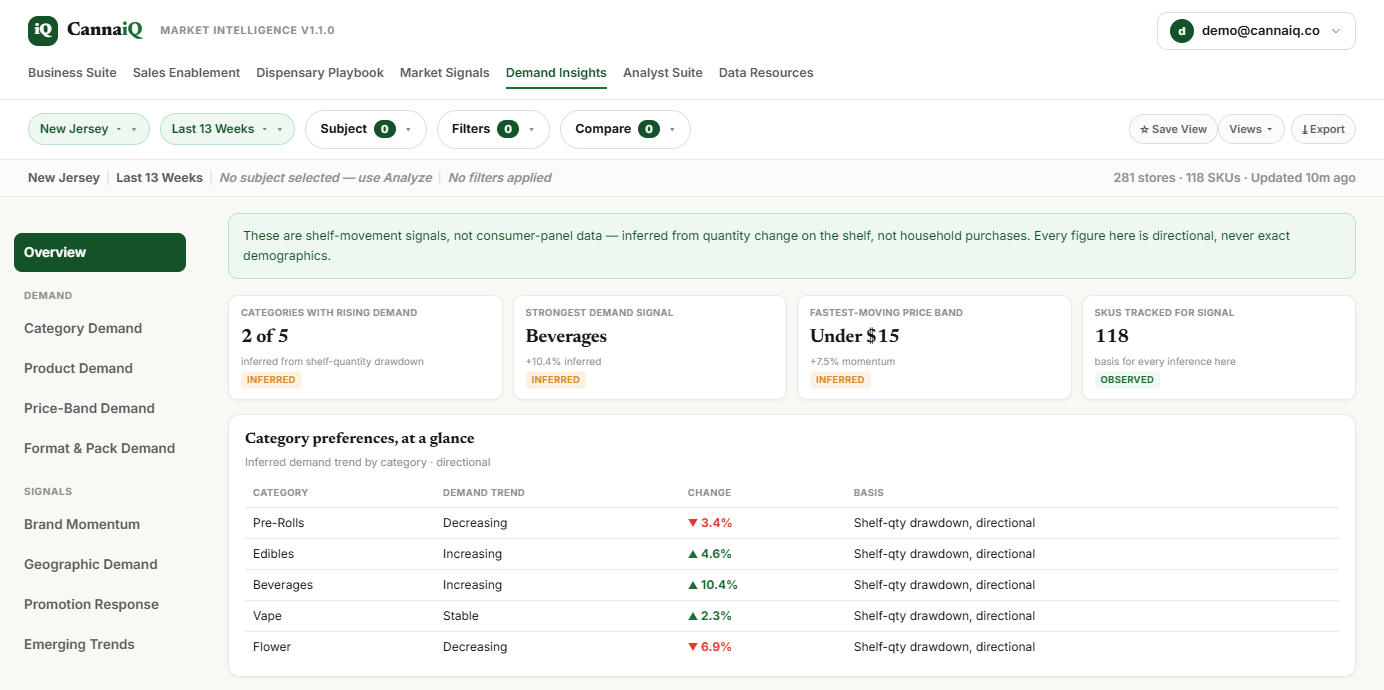Screen dimensions: 1384x690
Task: Open the Dispensary Playbook tab
Action: [x=320, y=73]
